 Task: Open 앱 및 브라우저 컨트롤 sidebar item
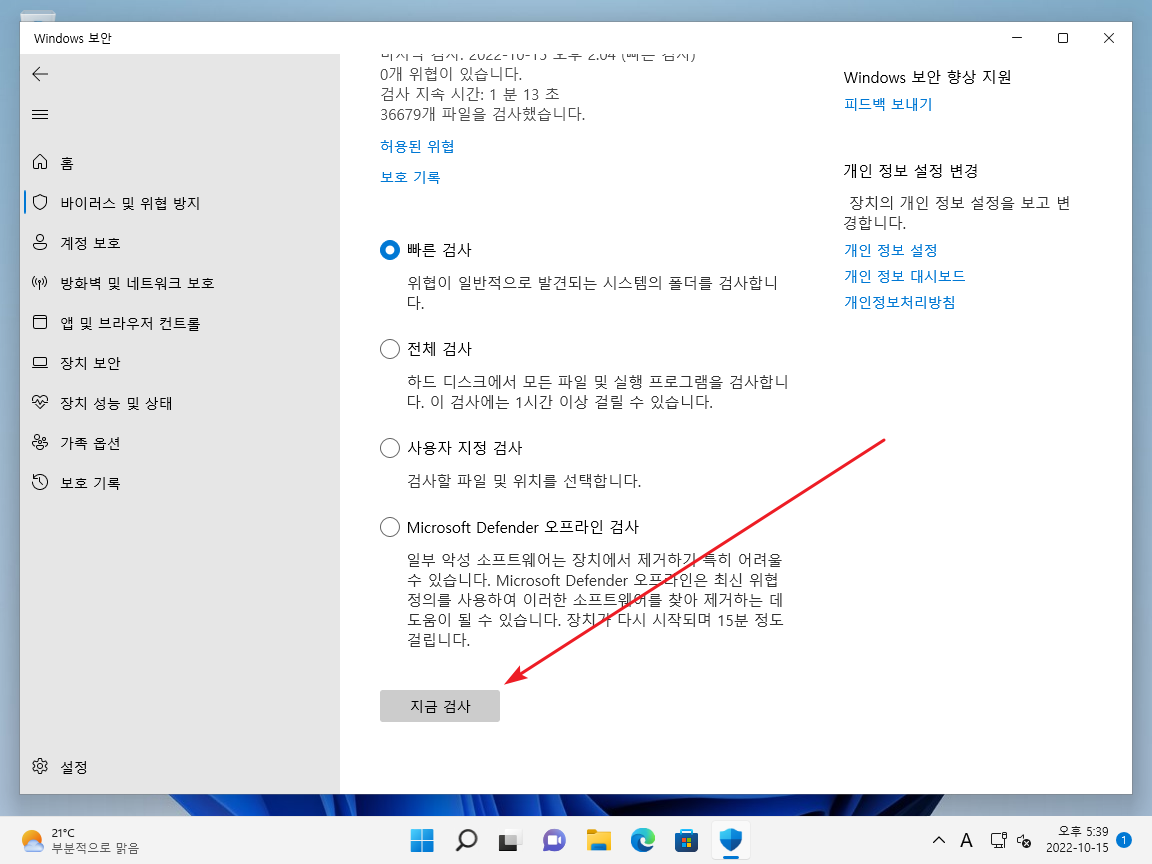coord(182,323)
